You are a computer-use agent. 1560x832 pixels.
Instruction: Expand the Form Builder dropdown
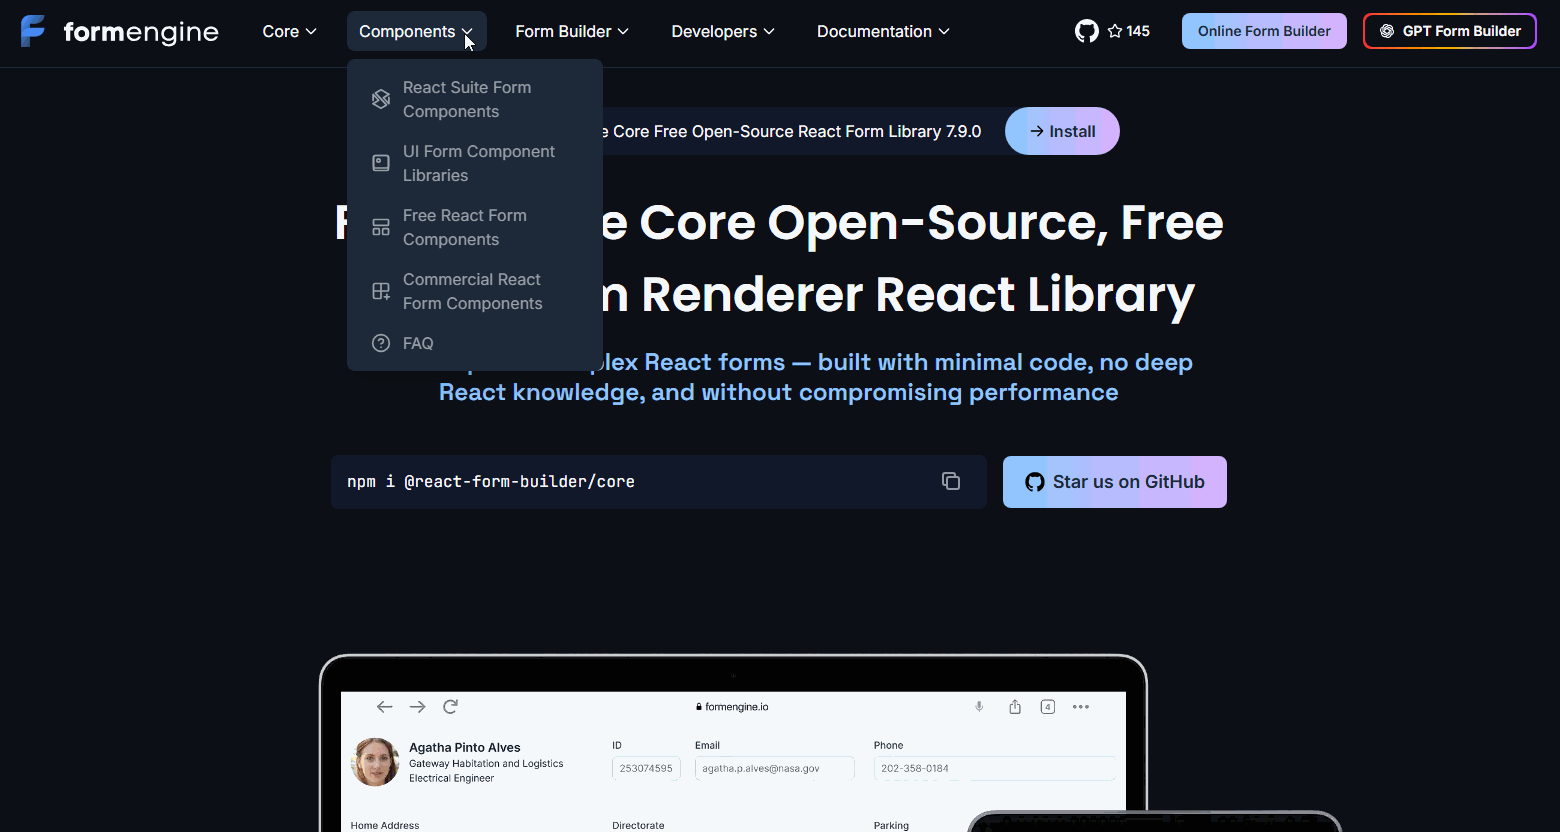pos(572,31)
